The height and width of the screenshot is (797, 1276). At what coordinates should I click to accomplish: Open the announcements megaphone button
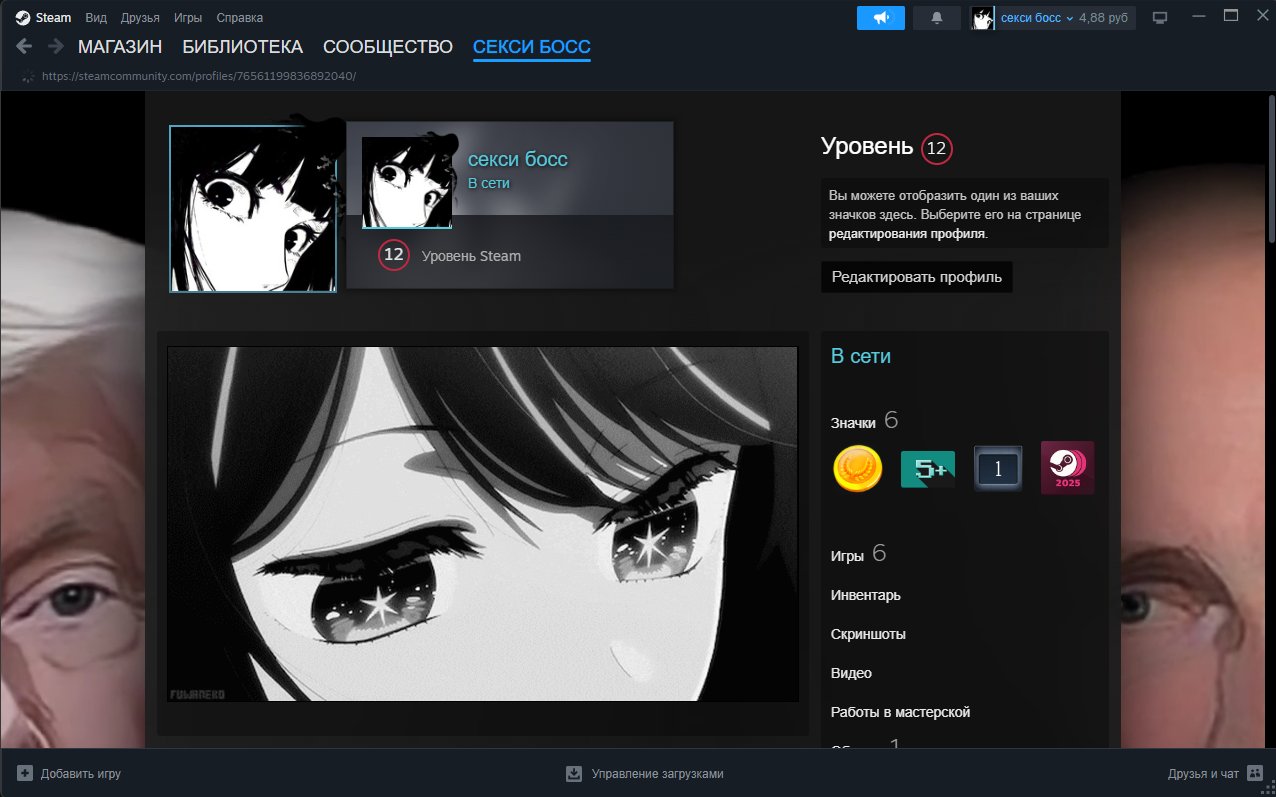coord(881,18)
